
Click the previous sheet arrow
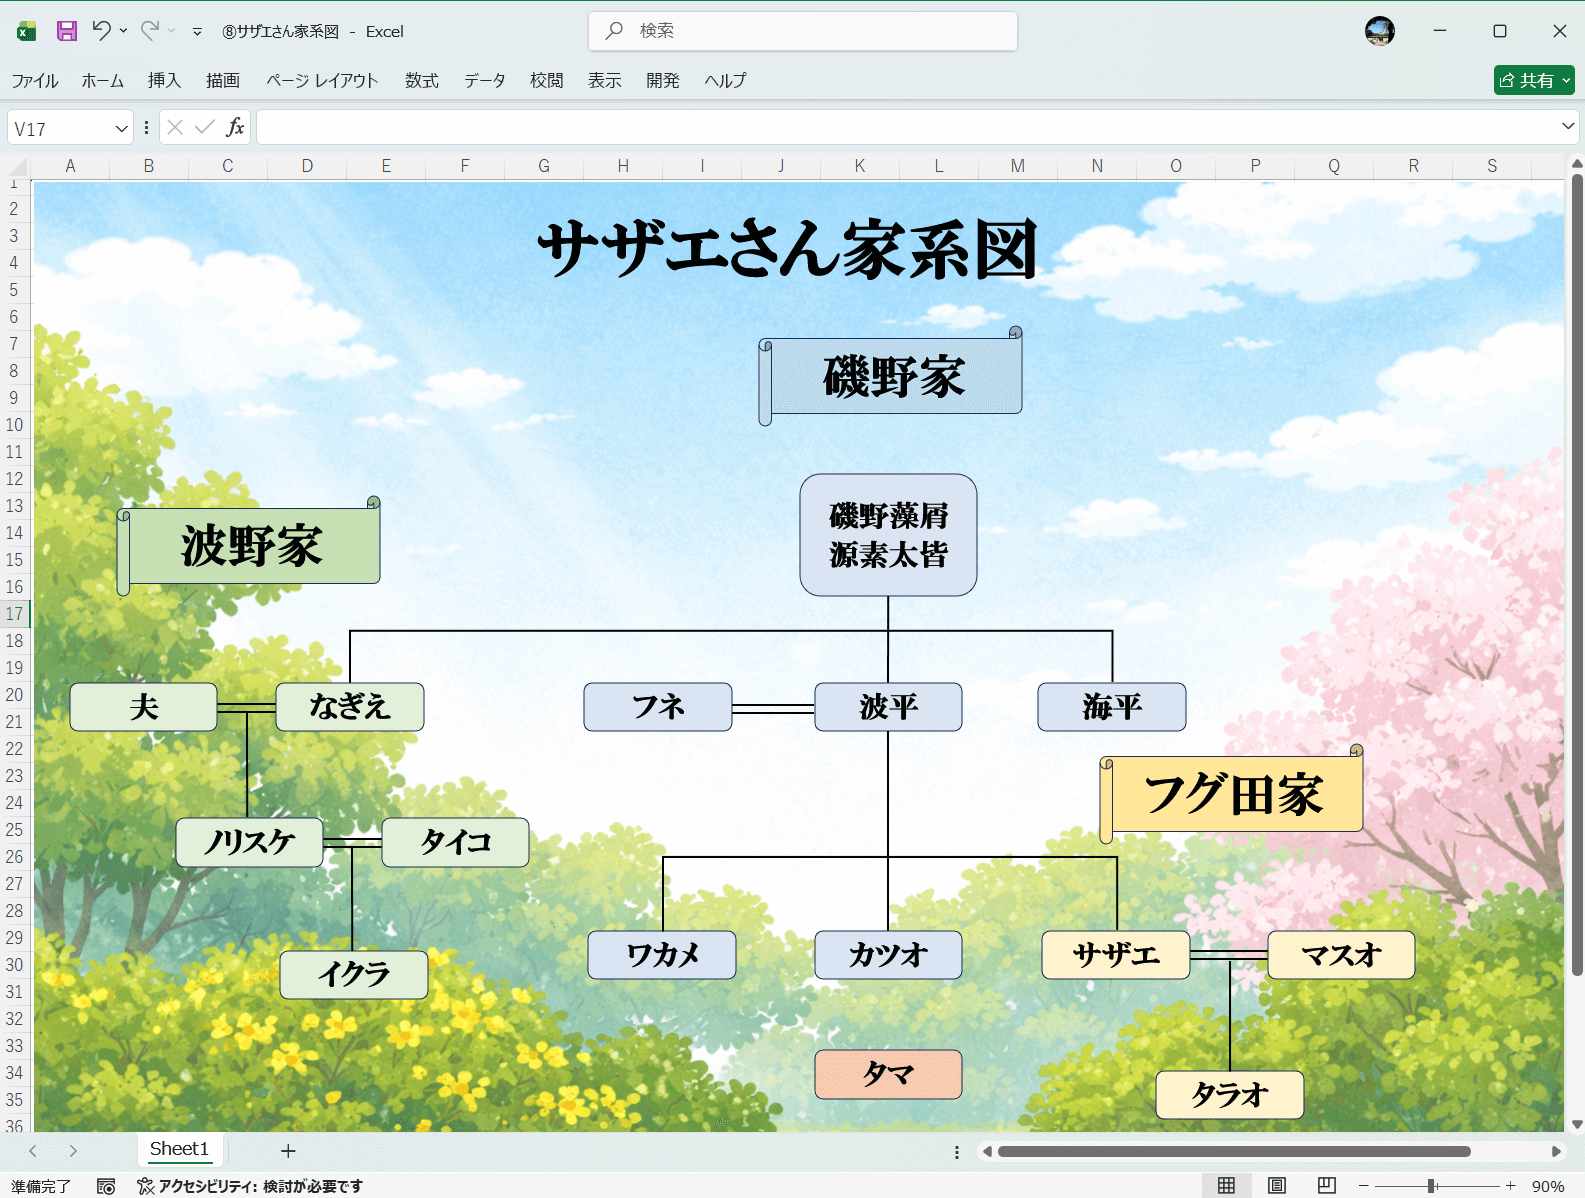coord(33,1151)
